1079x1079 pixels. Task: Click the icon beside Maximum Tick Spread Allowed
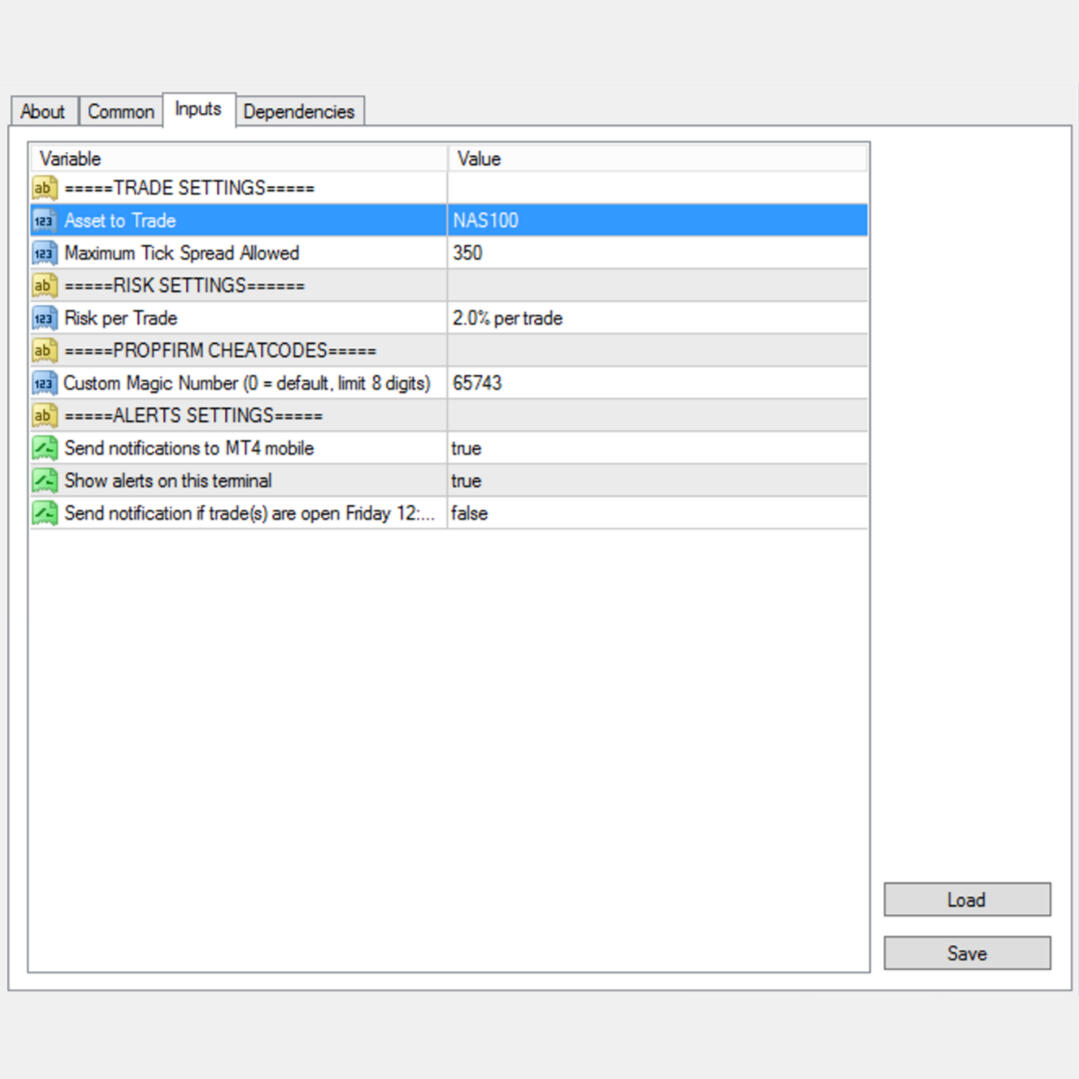coord(44,253)
